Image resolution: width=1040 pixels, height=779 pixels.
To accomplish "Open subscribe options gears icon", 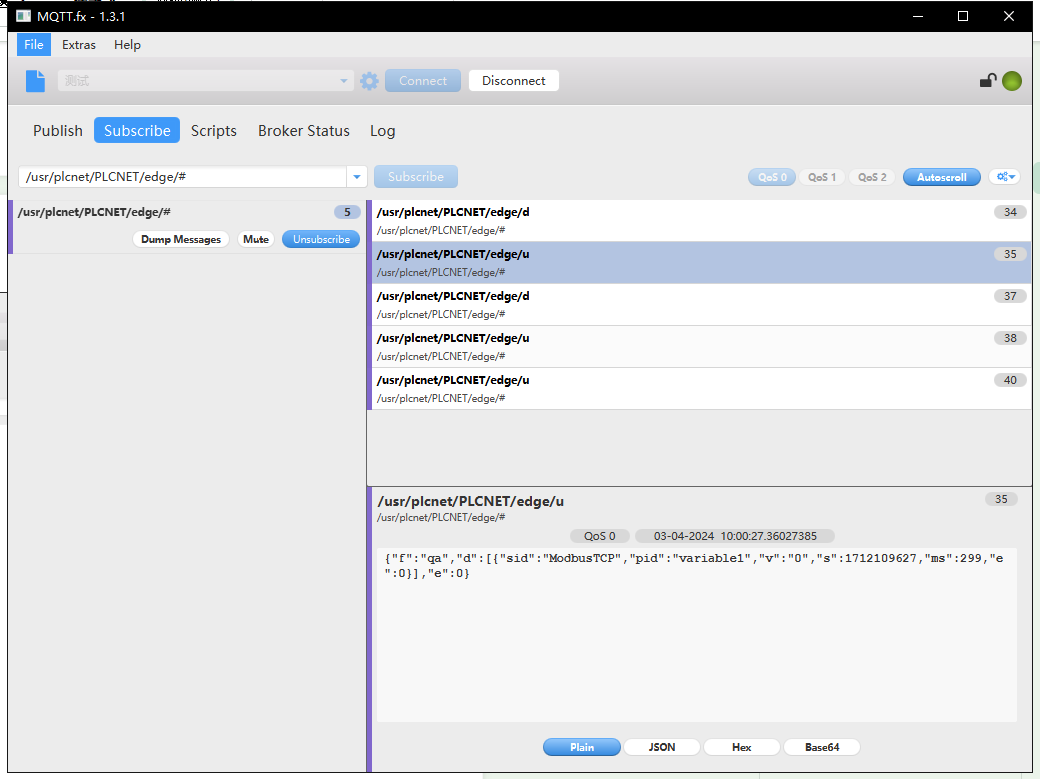I will 1004,177.
